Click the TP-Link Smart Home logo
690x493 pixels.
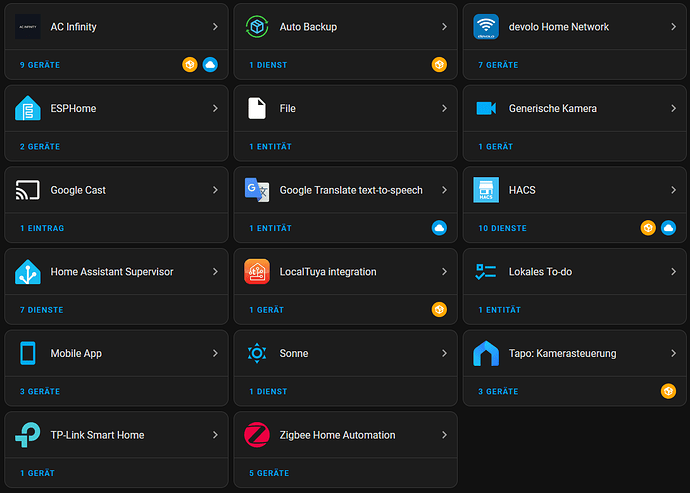tap(28, 435)
